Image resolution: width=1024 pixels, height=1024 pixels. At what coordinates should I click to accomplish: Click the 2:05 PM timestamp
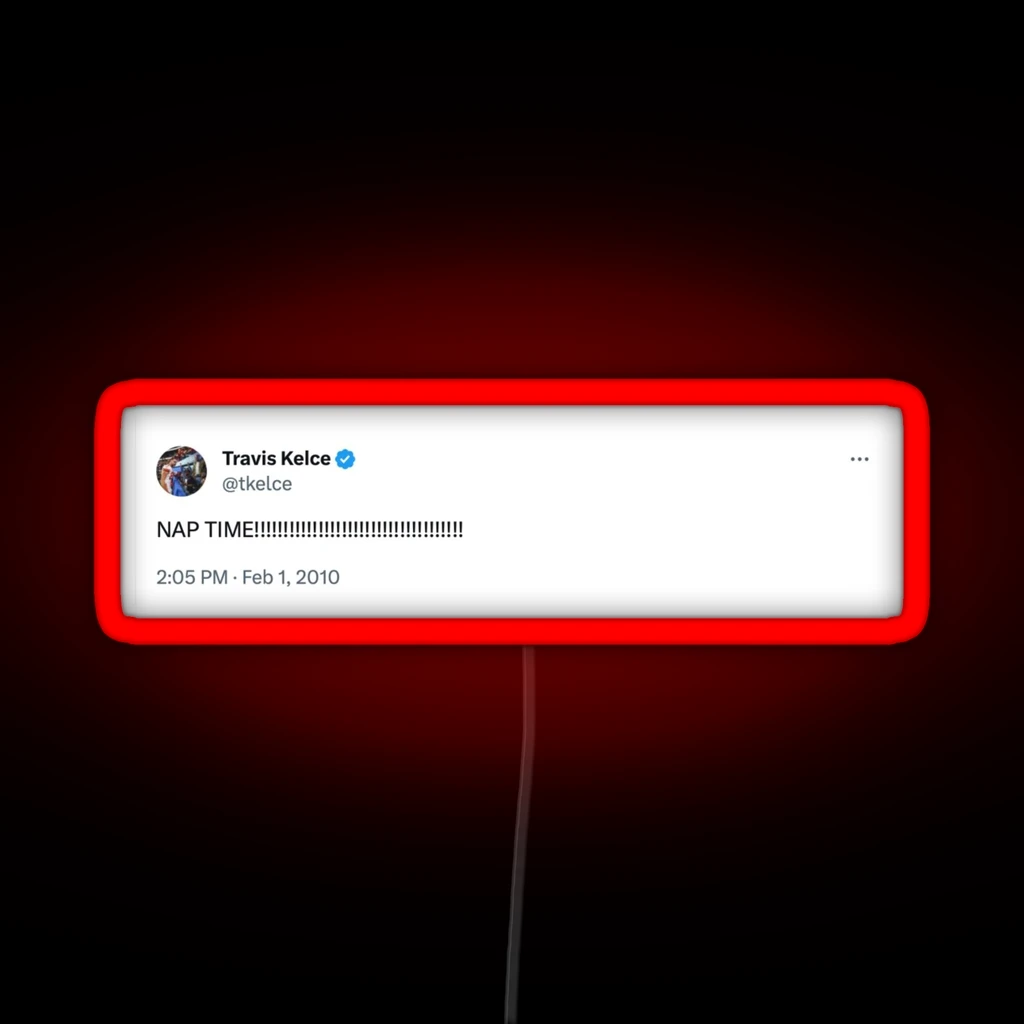pos(192,577)
